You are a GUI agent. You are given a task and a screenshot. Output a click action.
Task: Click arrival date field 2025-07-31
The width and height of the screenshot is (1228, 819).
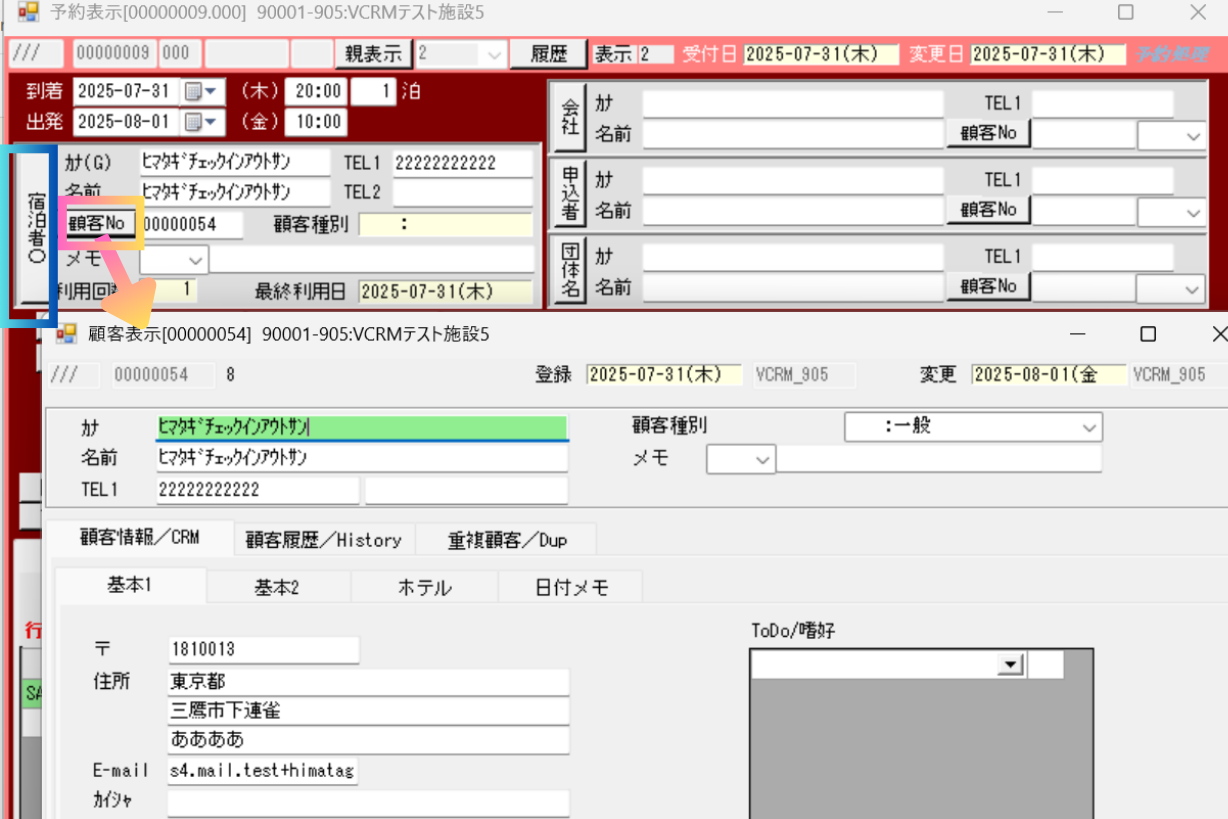(x=127, y=92)
